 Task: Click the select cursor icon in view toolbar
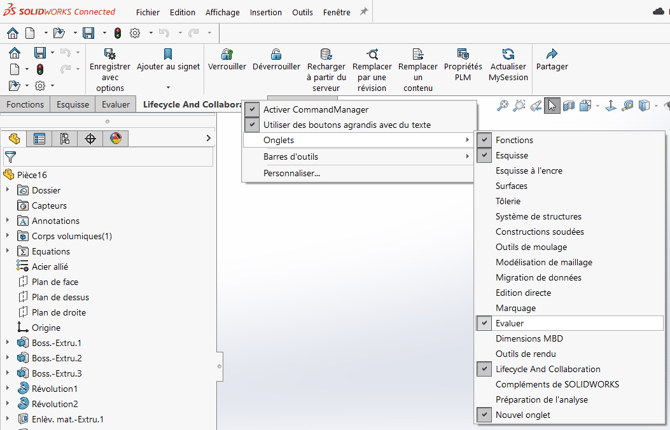(x=552, y=105)
